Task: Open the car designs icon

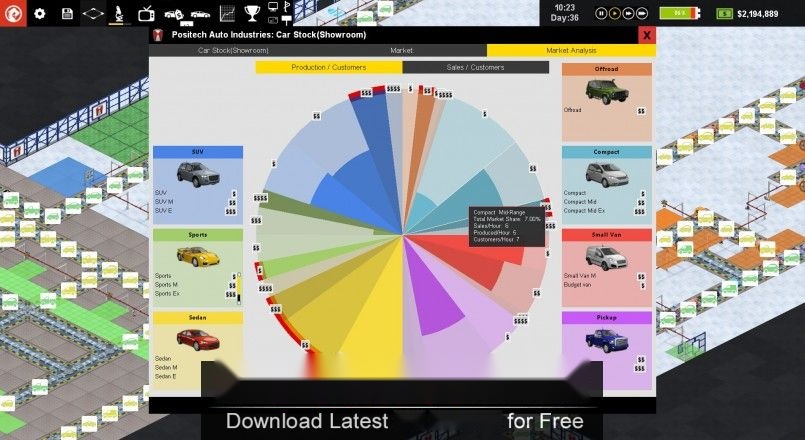Action: click(x=201, y=14)
